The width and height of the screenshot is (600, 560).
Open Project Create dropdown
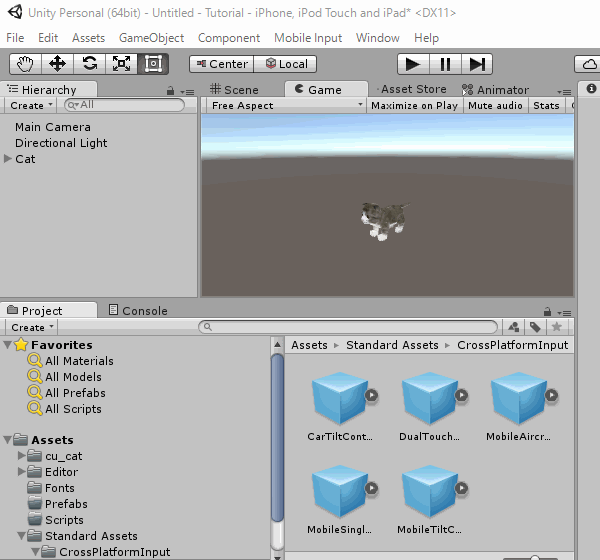pos(31,327)
